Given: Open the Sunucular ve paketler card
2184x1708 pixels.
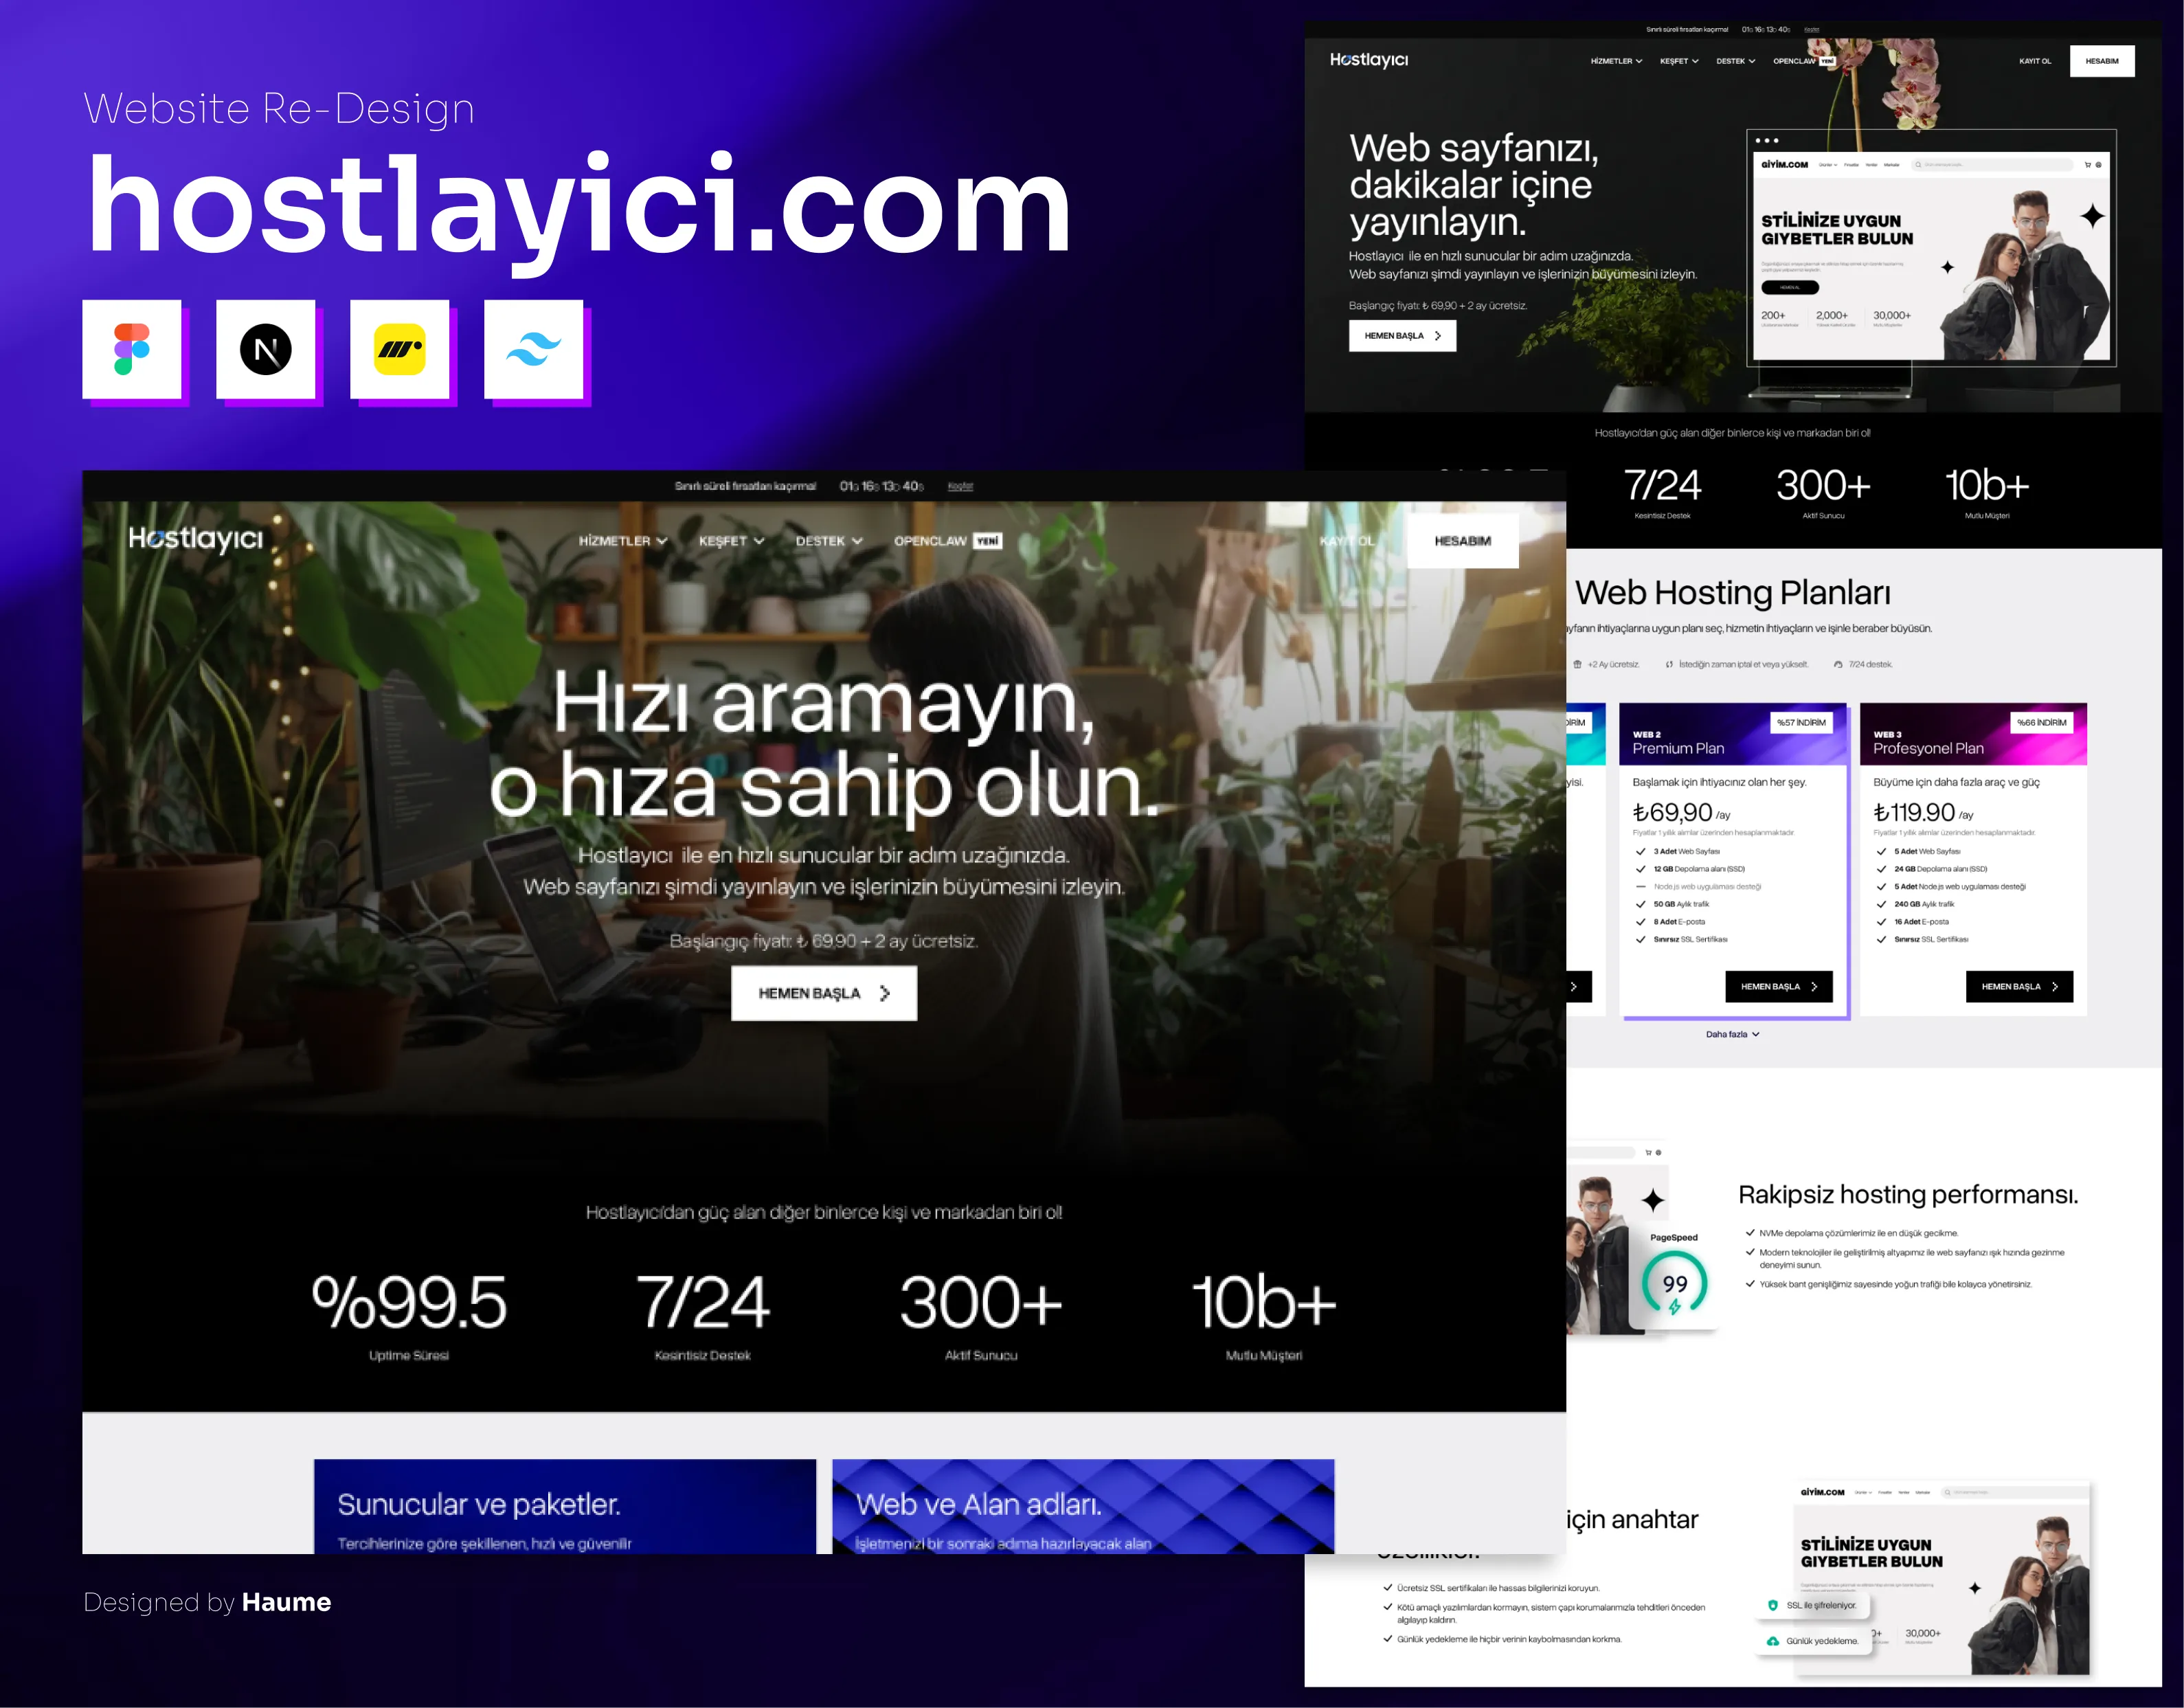Looking at the screenshot, I should coord(565,1507).
